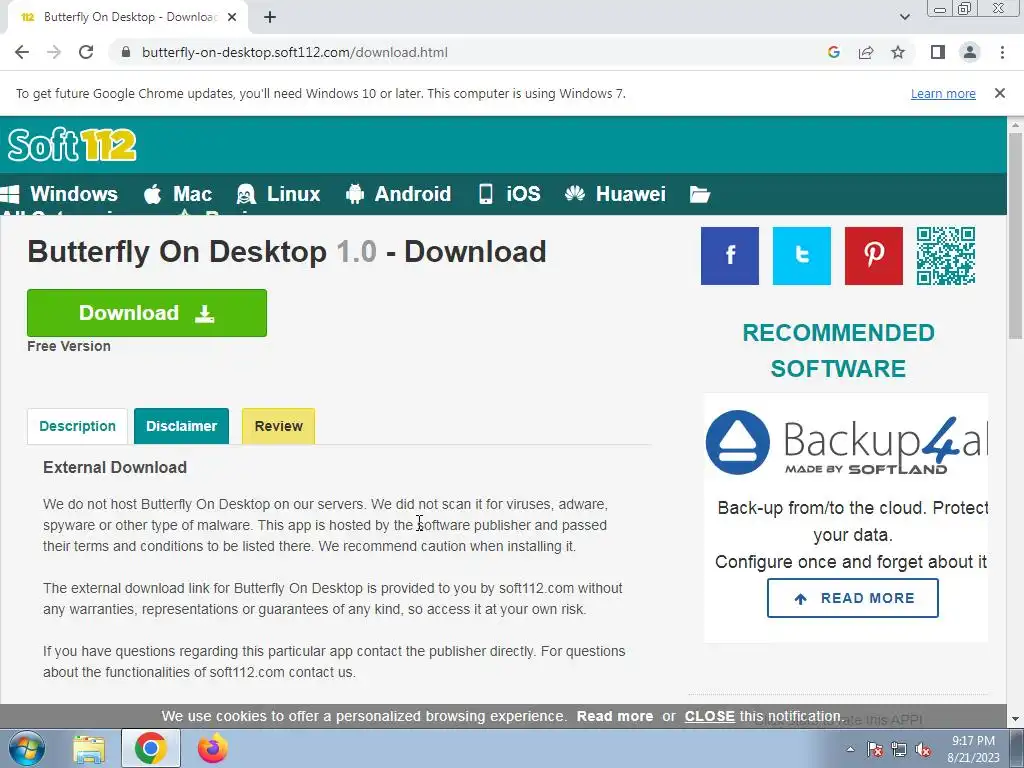Open Chrome profile avatar

(x=970, y=52)
